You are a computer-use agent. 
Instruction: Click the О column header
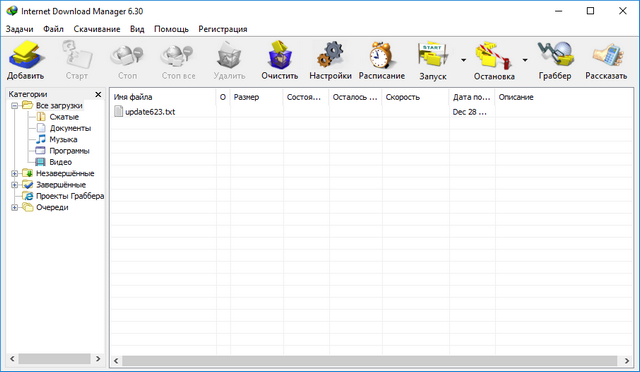pos(223,97)
